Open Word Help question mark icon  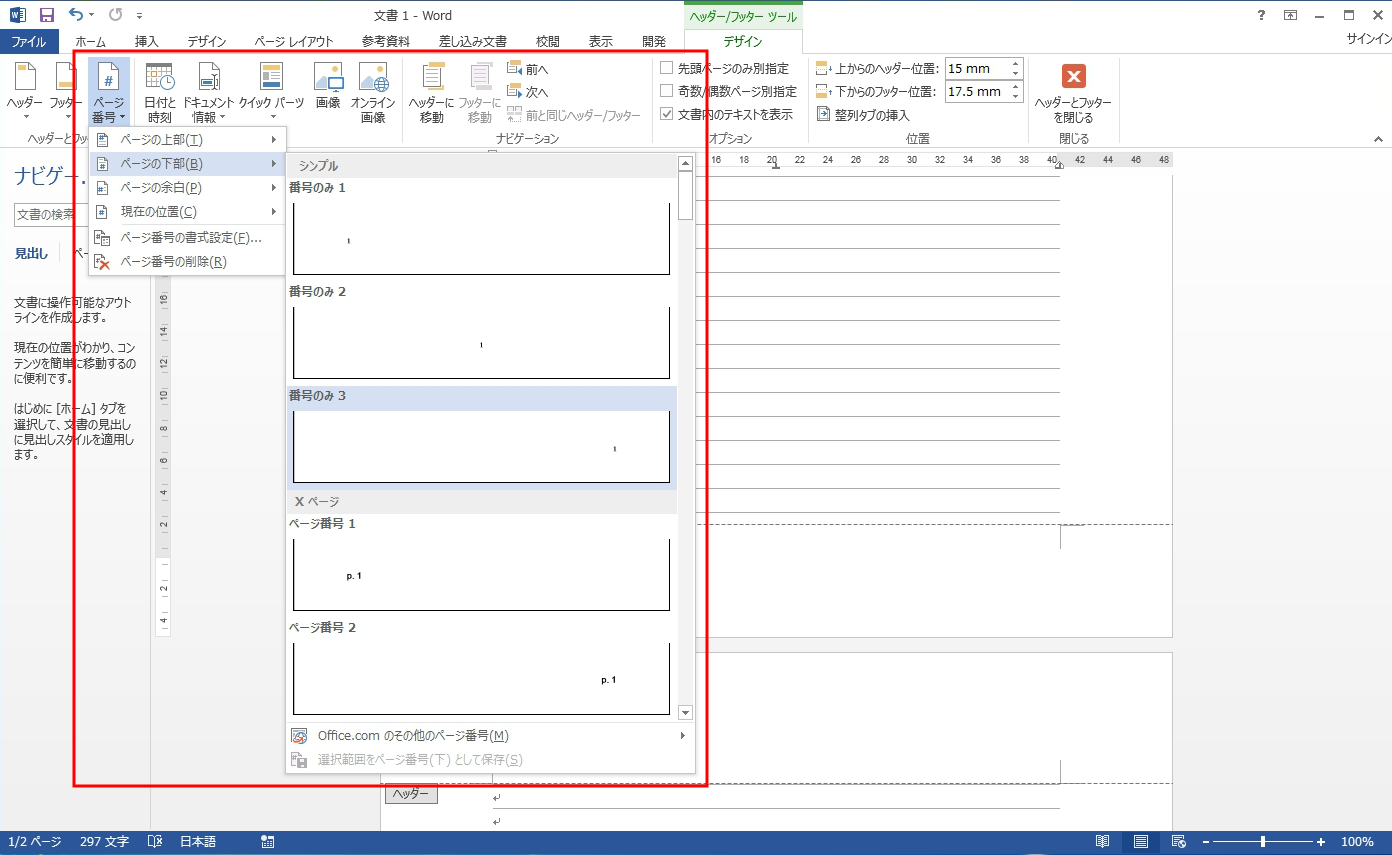(x=1262, y=15)
